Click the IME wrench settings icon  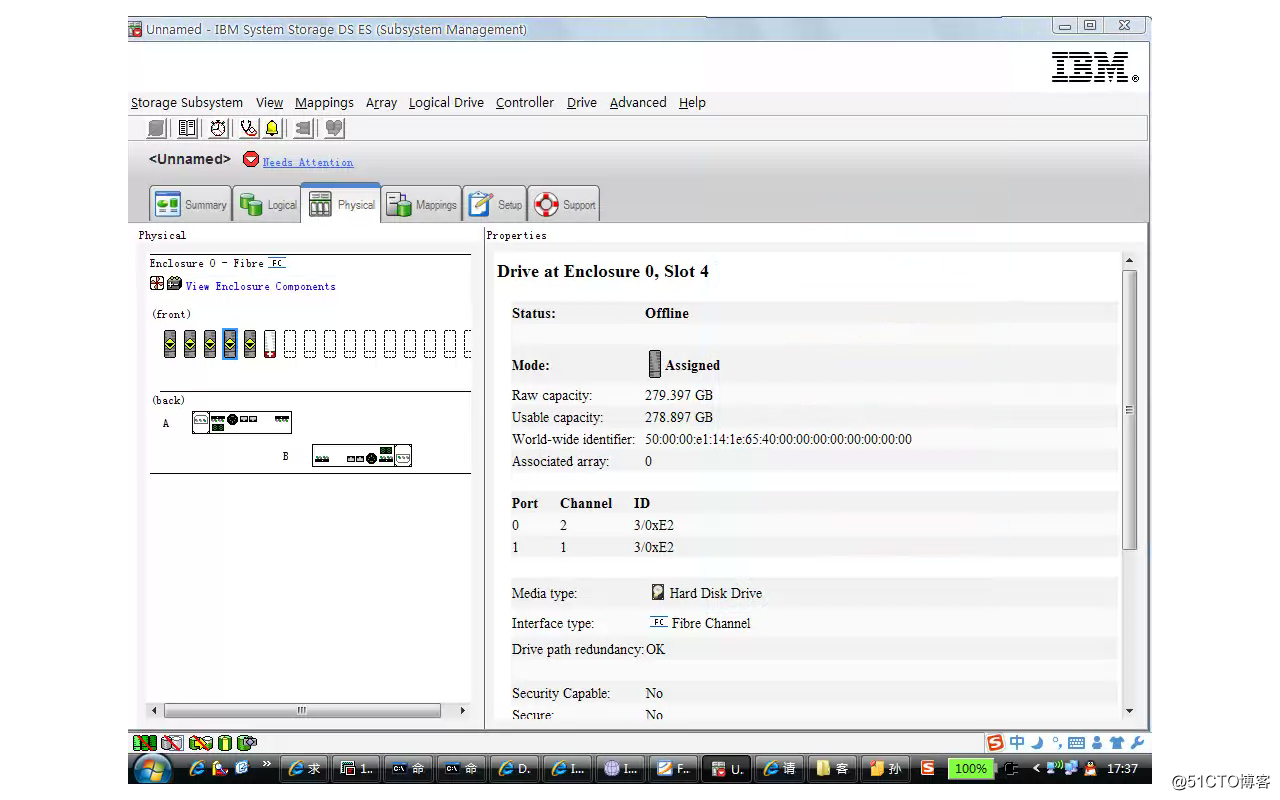click(1137, 742)
